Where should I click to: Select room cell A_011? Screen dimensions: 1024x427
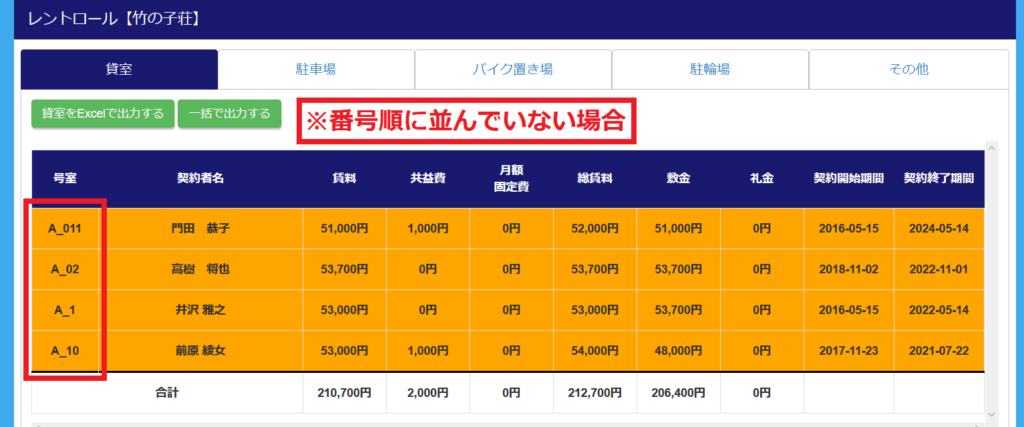(66, 229)
